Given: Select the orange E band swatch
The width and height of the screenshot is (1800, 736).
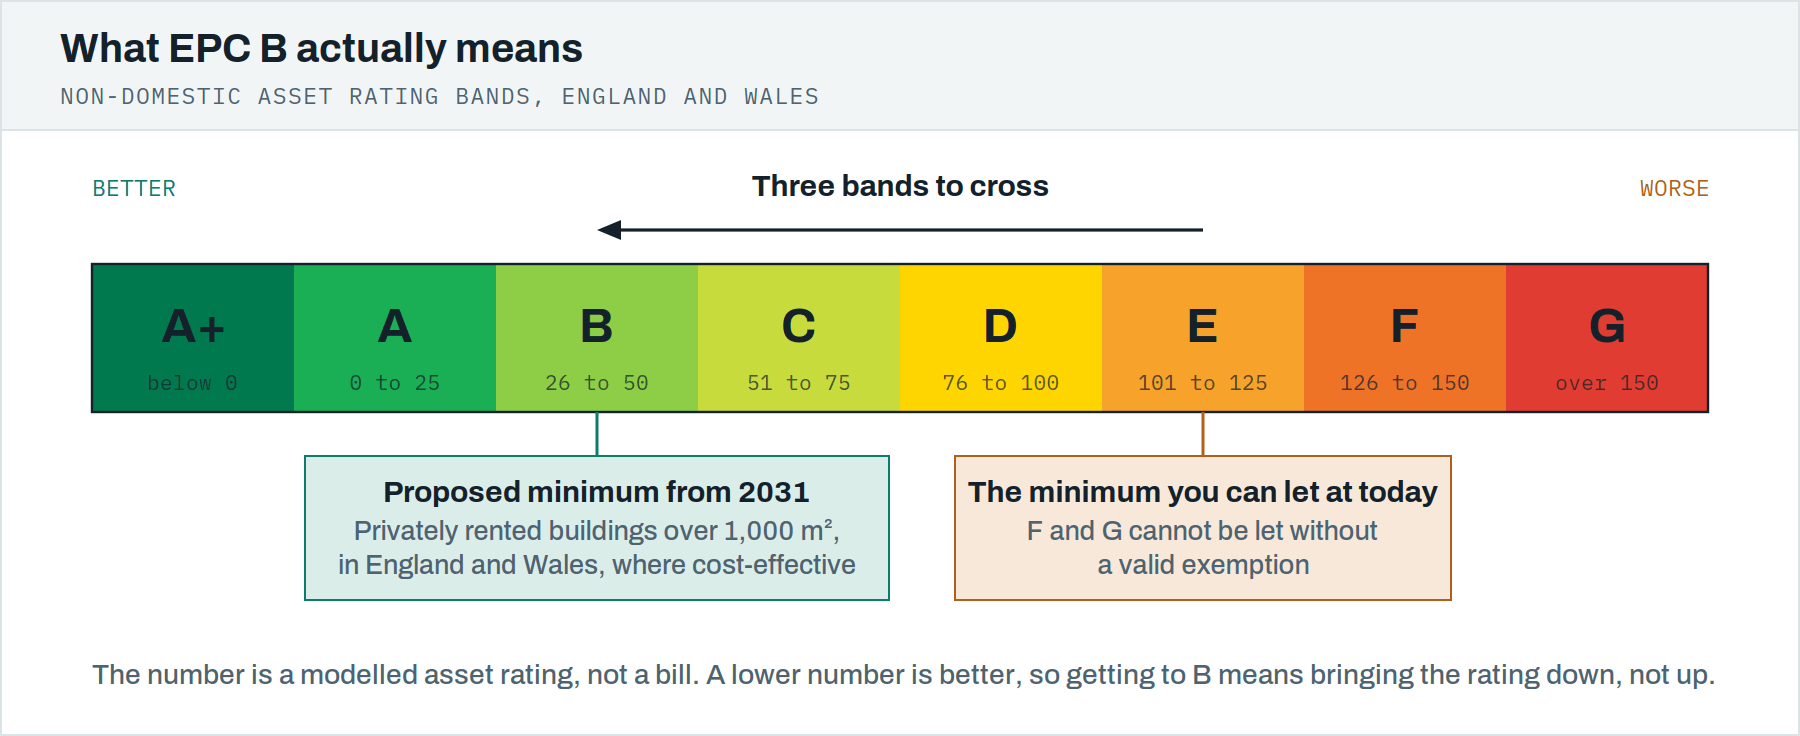Looking at the screenshot, I should (1203, 338).
